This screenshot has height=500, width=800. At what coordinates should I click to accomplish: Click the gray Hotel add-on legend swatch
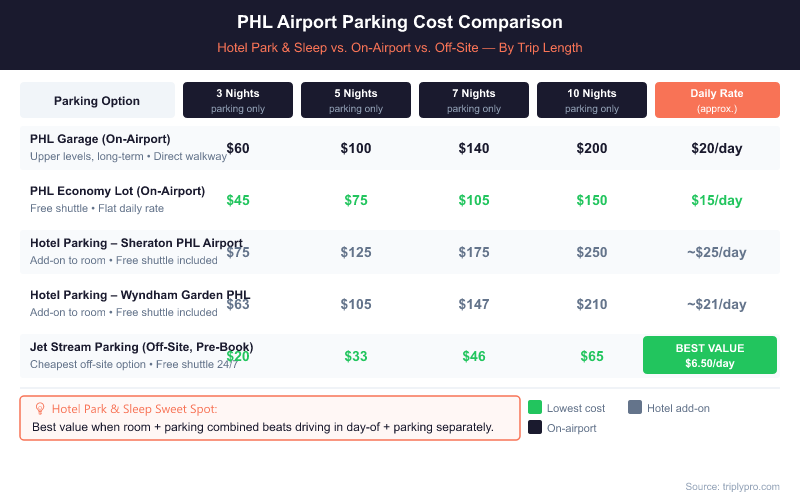[634, 407]
